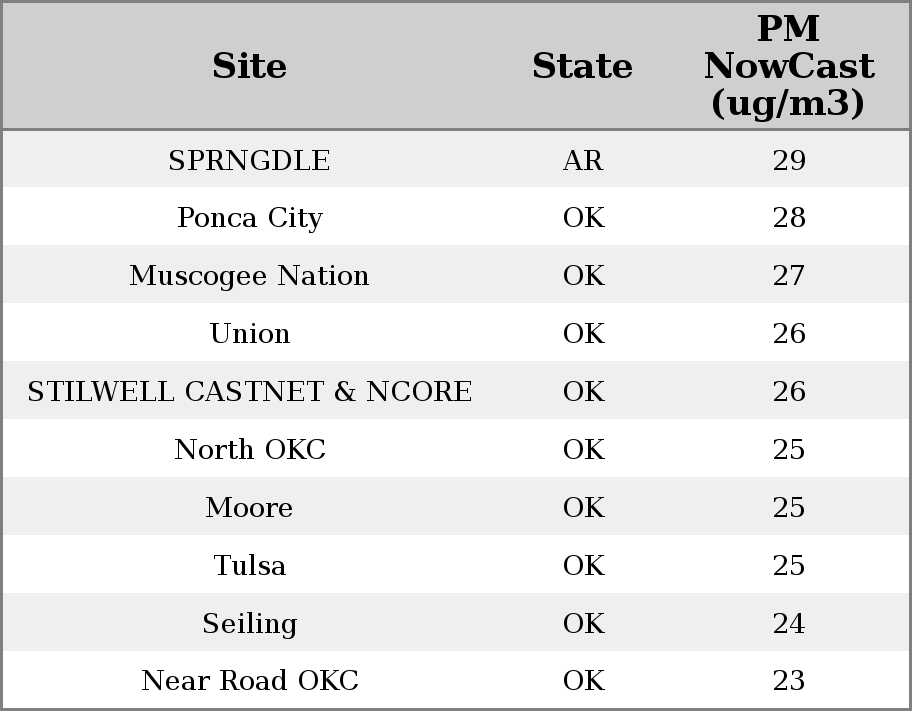Click the State column header
The height and width of the screenshot is (711, 912).
(x=582, y=66)
